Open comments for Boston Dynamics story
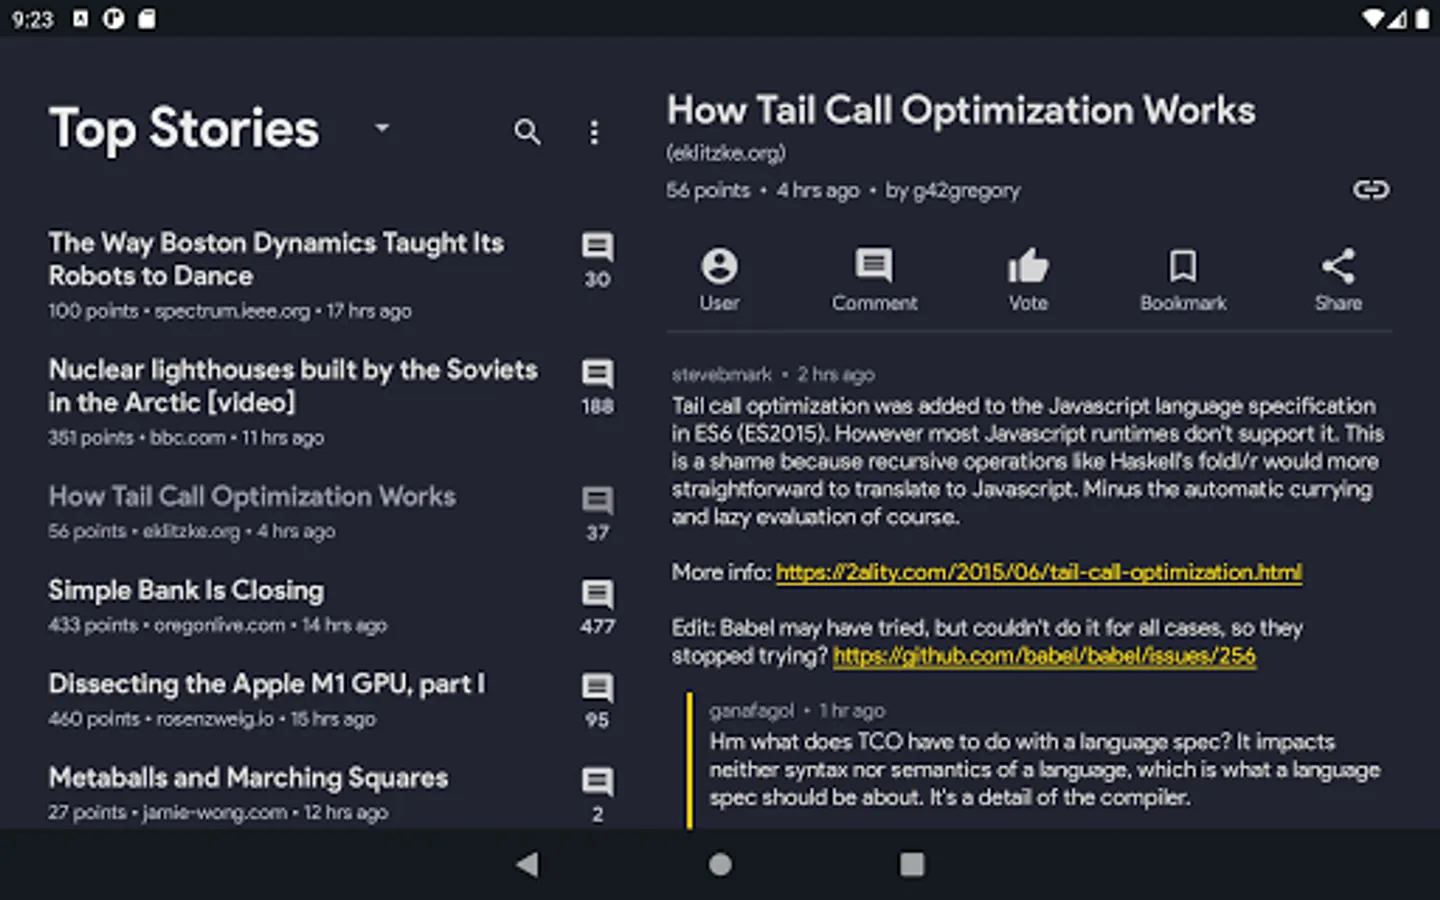Screen dimensions: 1440x900 597,259
